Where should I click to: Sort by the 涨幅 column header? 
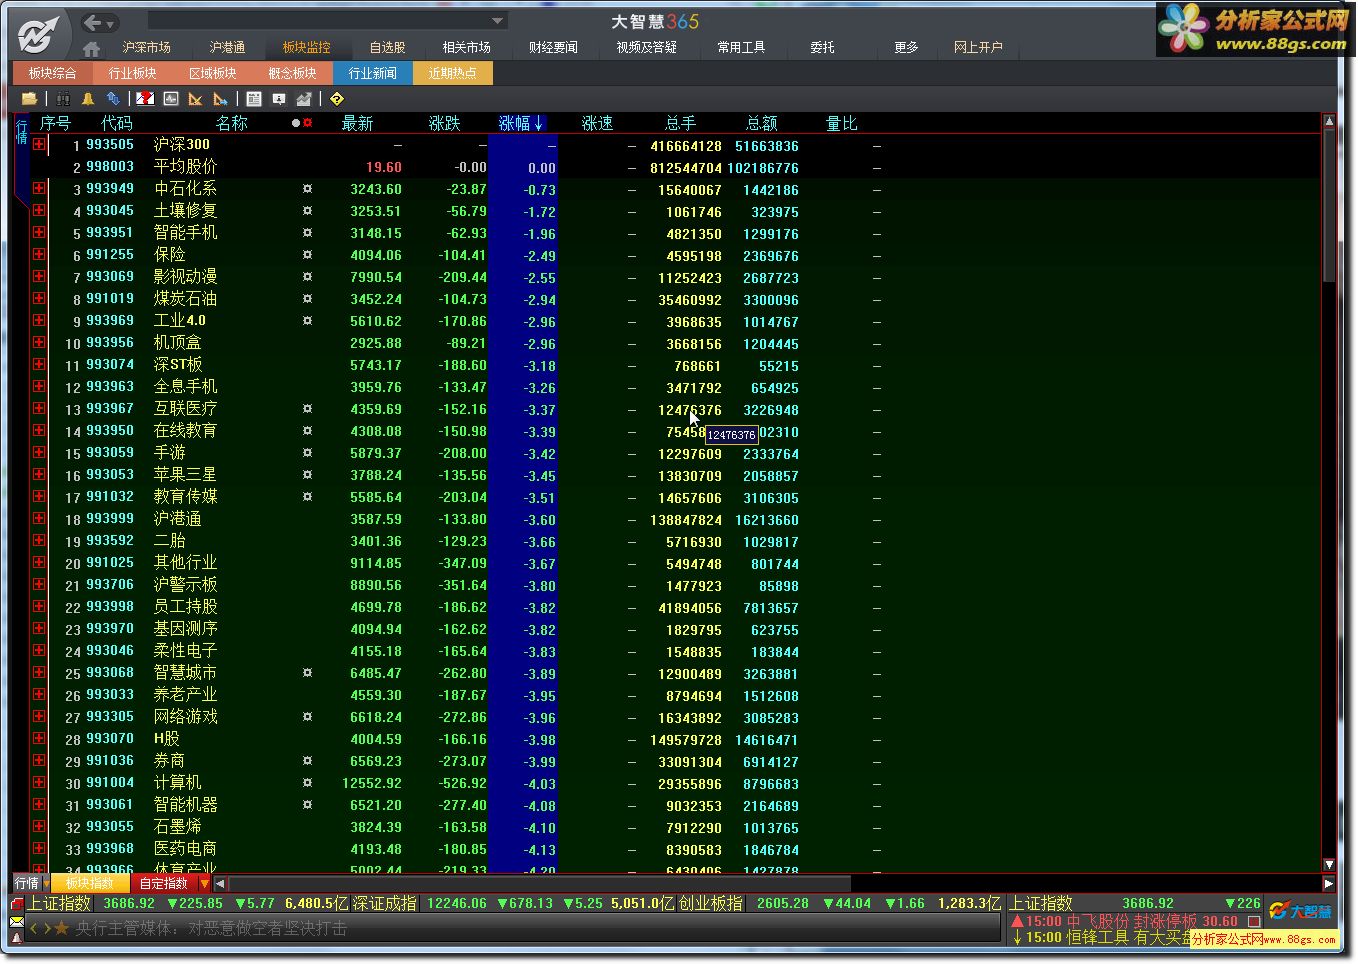521,123
